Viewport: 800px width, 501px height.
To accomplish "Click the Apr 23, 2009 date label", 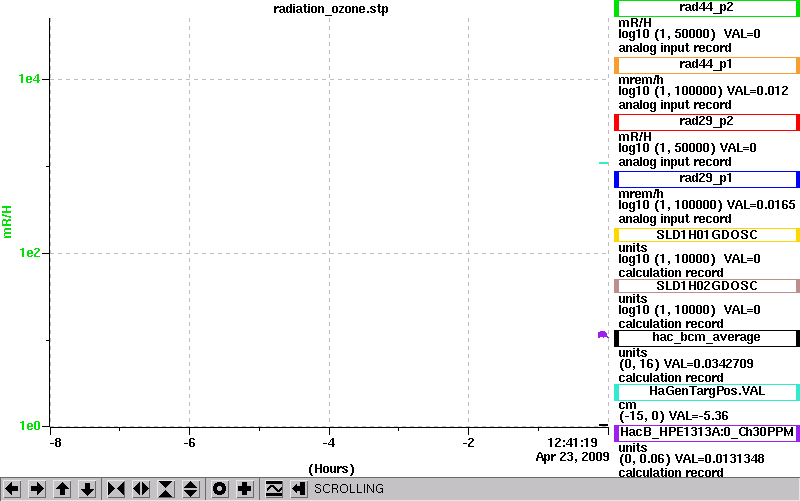I will [572, 457].
